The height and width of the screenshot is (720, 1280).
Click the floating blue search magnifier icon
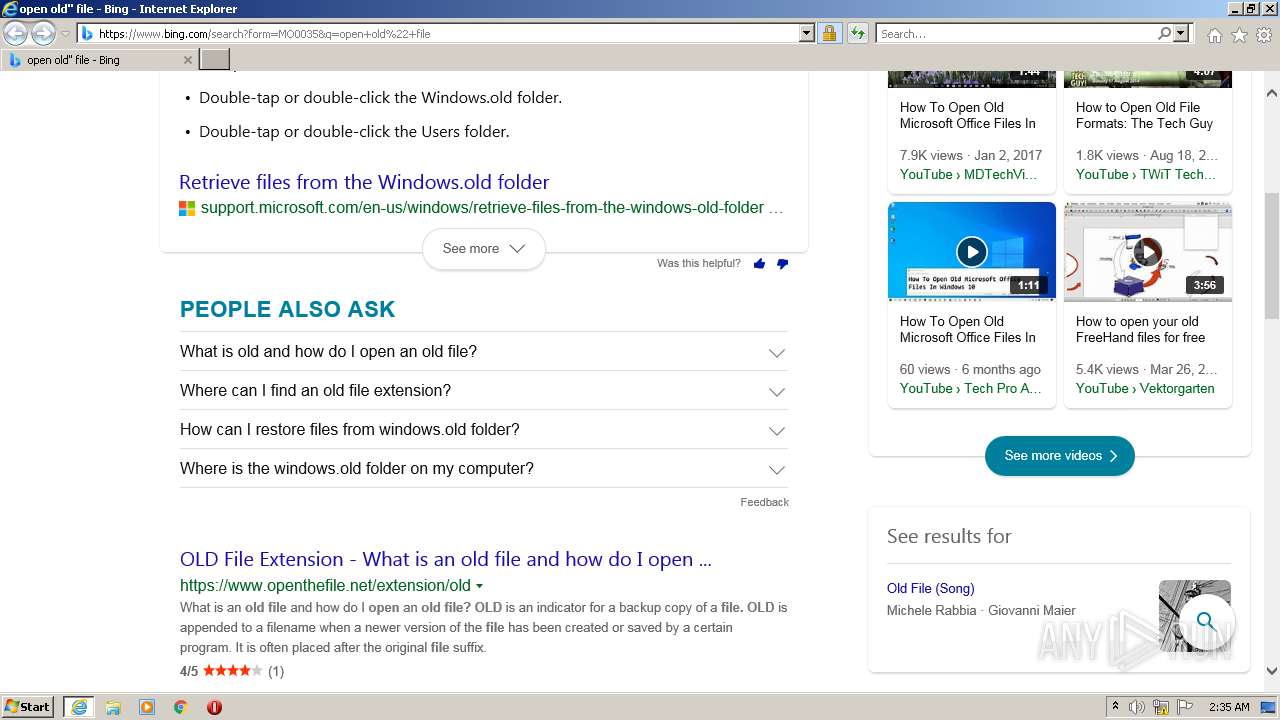click(1206, 622)
